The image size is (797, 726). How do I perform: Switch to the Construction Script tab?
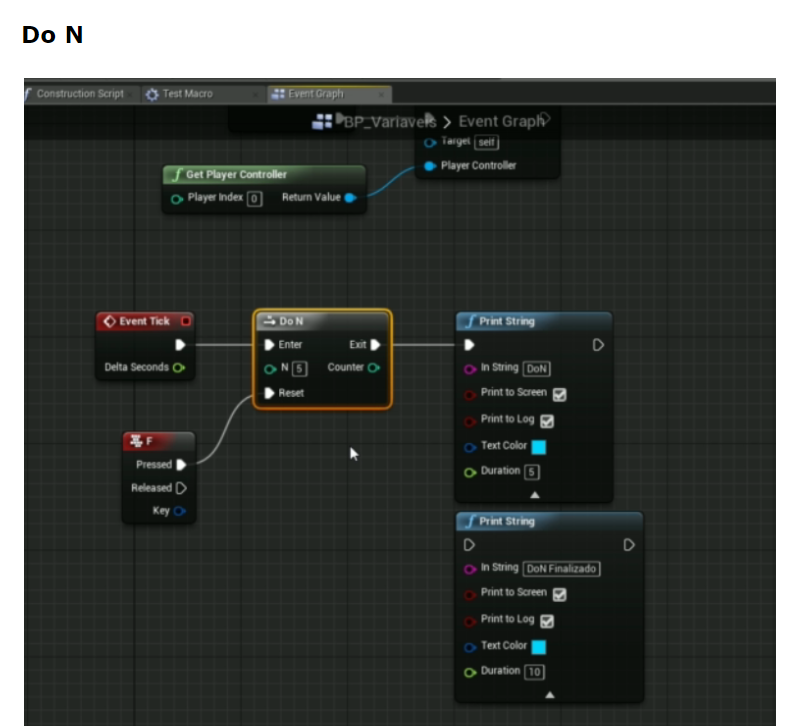pos(80,94)
